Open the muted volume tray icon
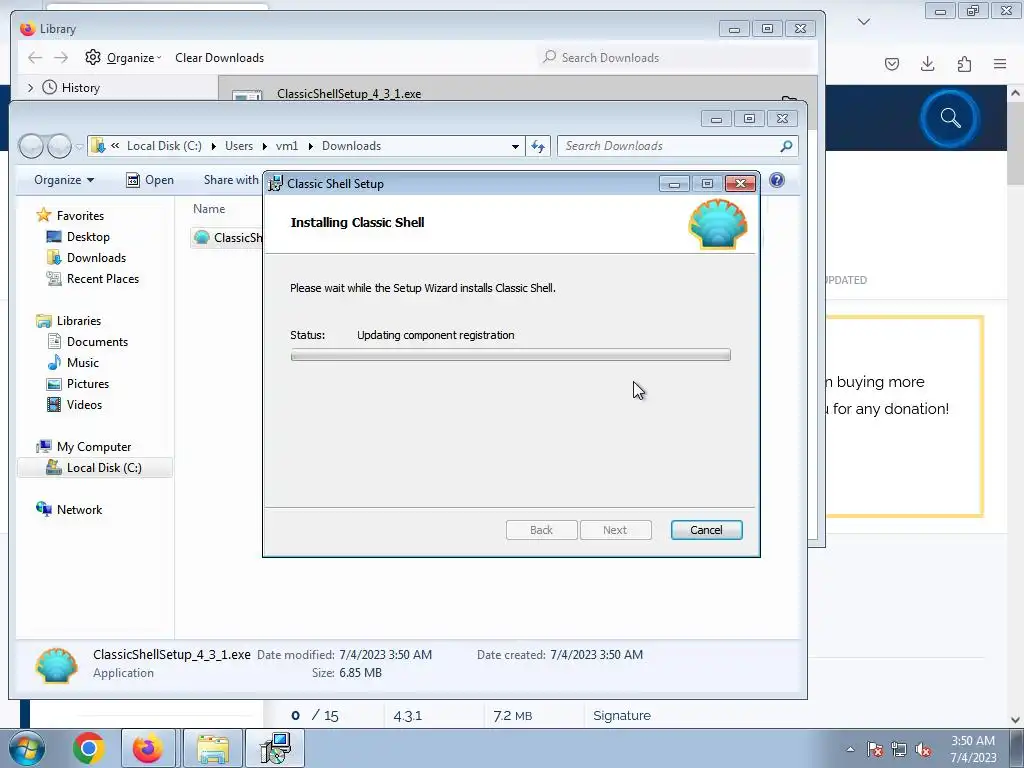Screen dimensions: 1024x768 (x=923, y=749)
